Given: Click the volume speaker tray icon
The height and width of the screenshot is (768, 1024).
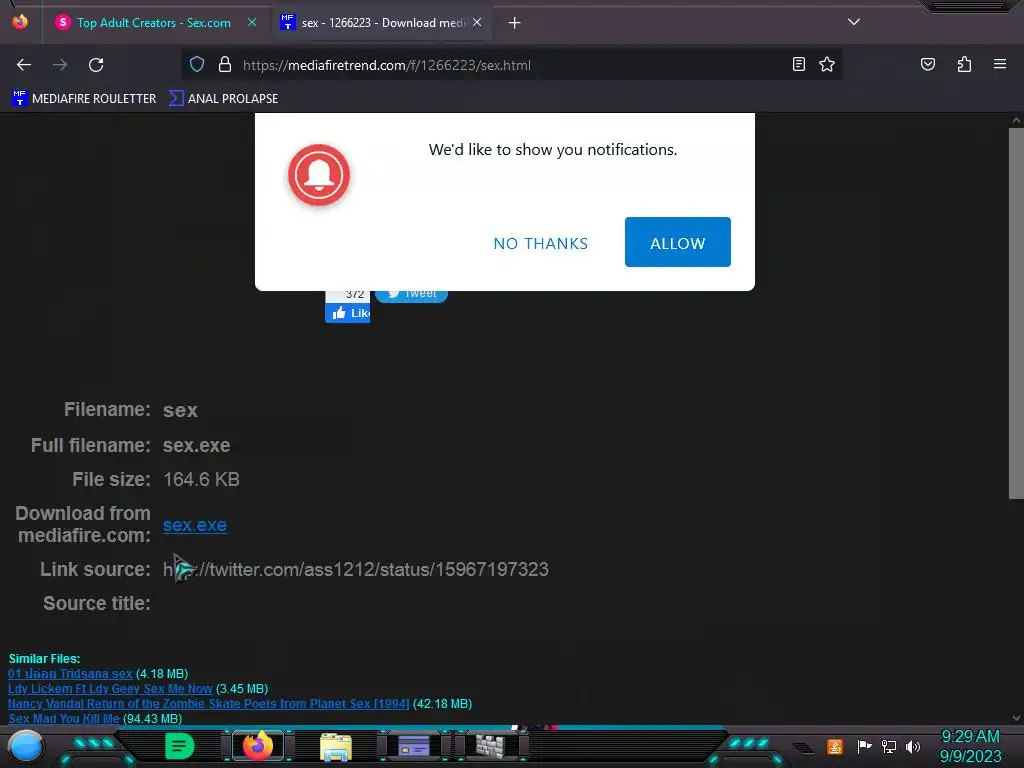Looking at the screenshot, I should [913, 746].
